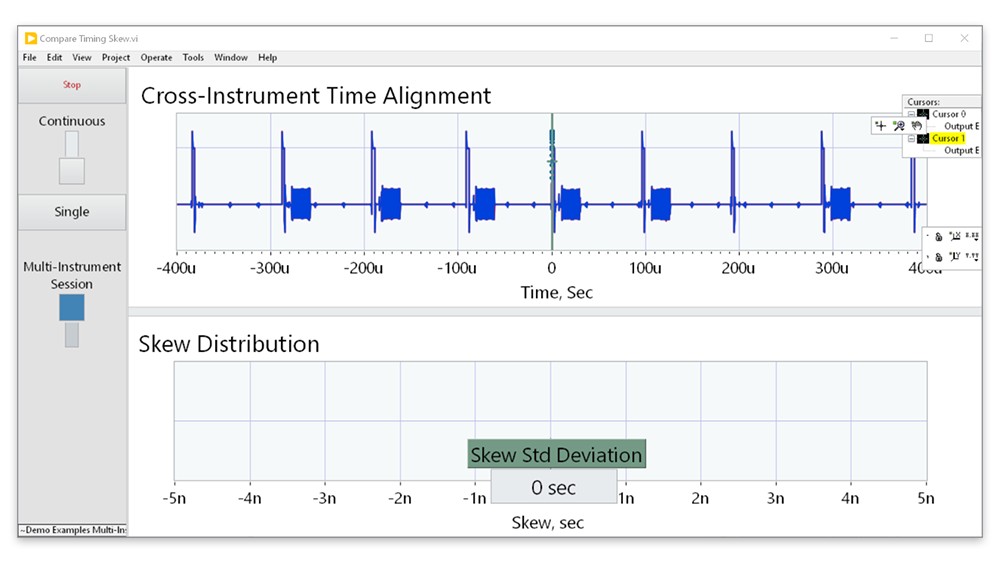Click the 0 sec skew deviation field
The width and height of the screenshot is (1000, 563).
tap(553, 488)
